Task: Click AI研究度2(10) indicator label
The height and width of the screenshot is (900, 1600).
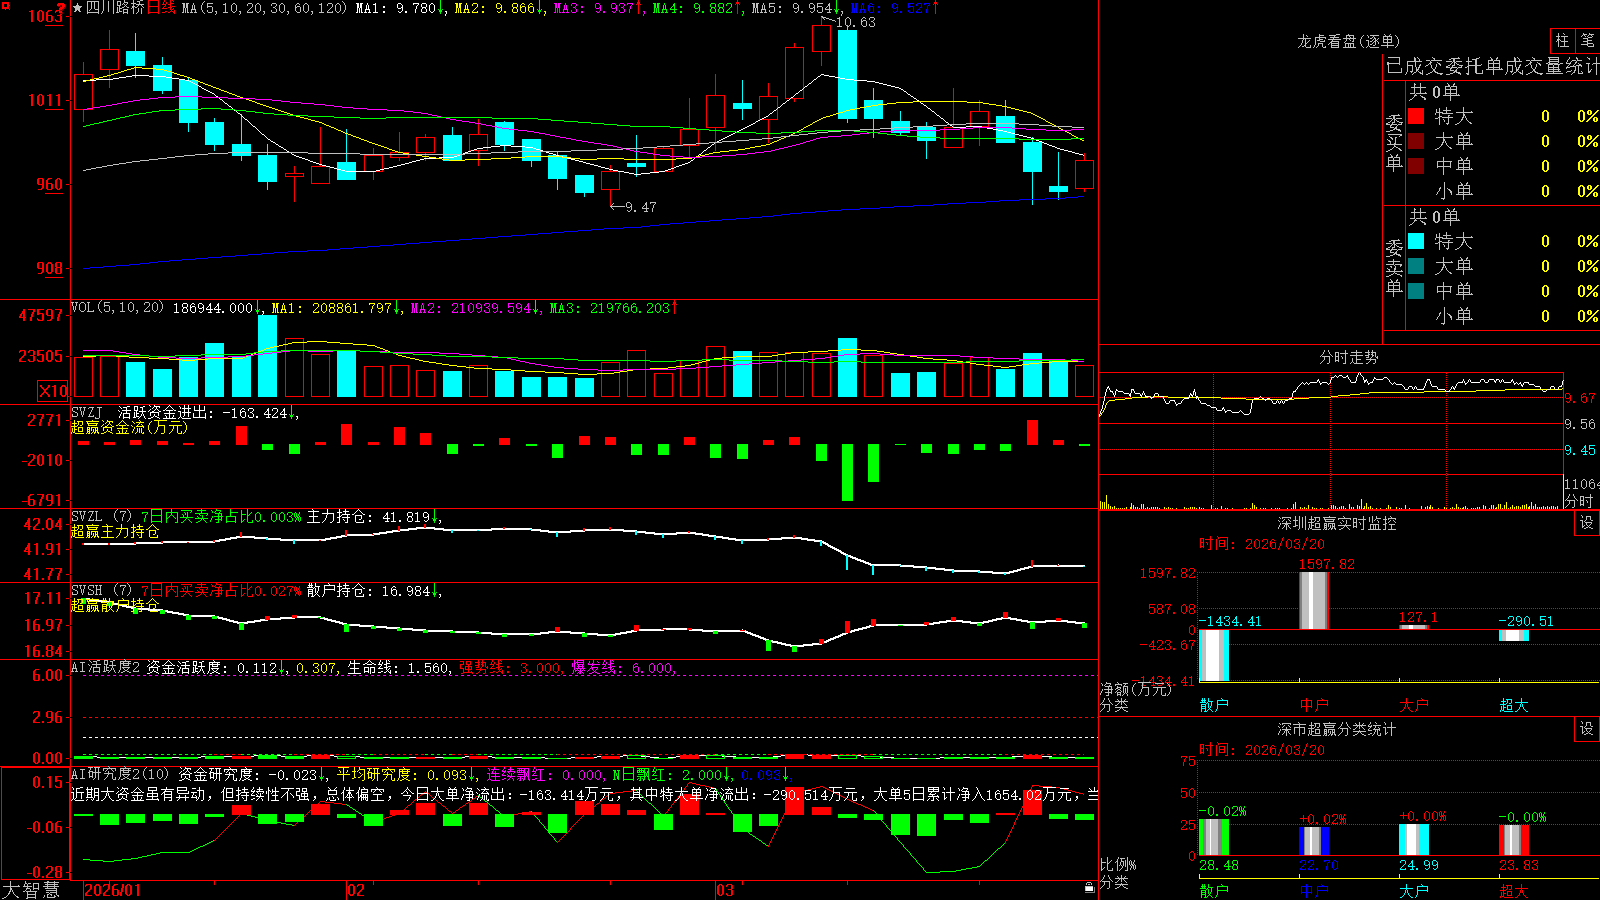Action: coord(121,774)
